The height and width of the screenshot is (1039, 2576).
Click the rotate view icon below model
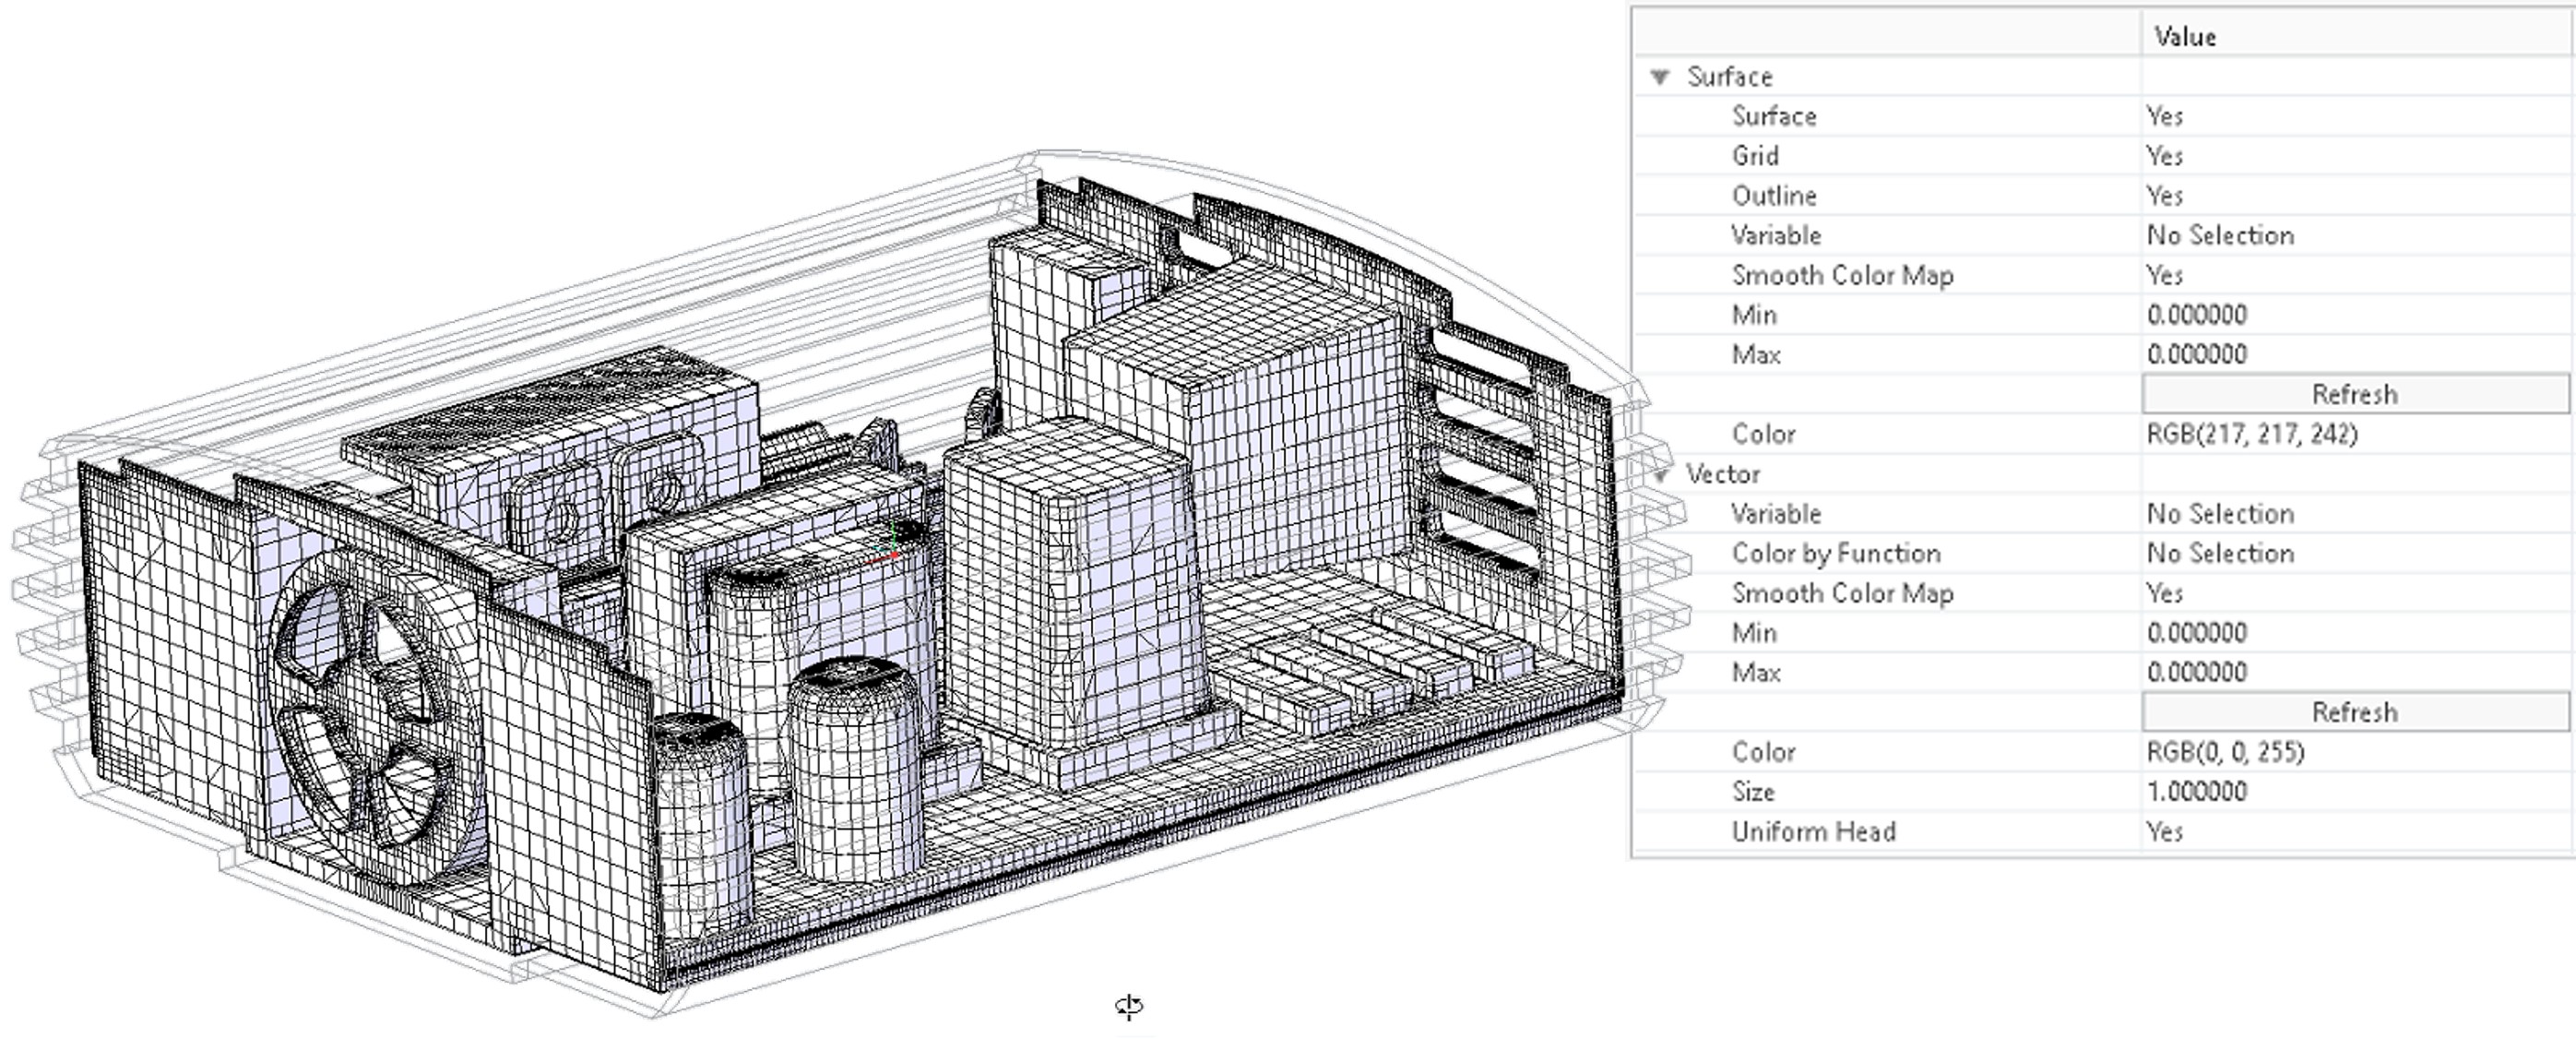1129,1006
